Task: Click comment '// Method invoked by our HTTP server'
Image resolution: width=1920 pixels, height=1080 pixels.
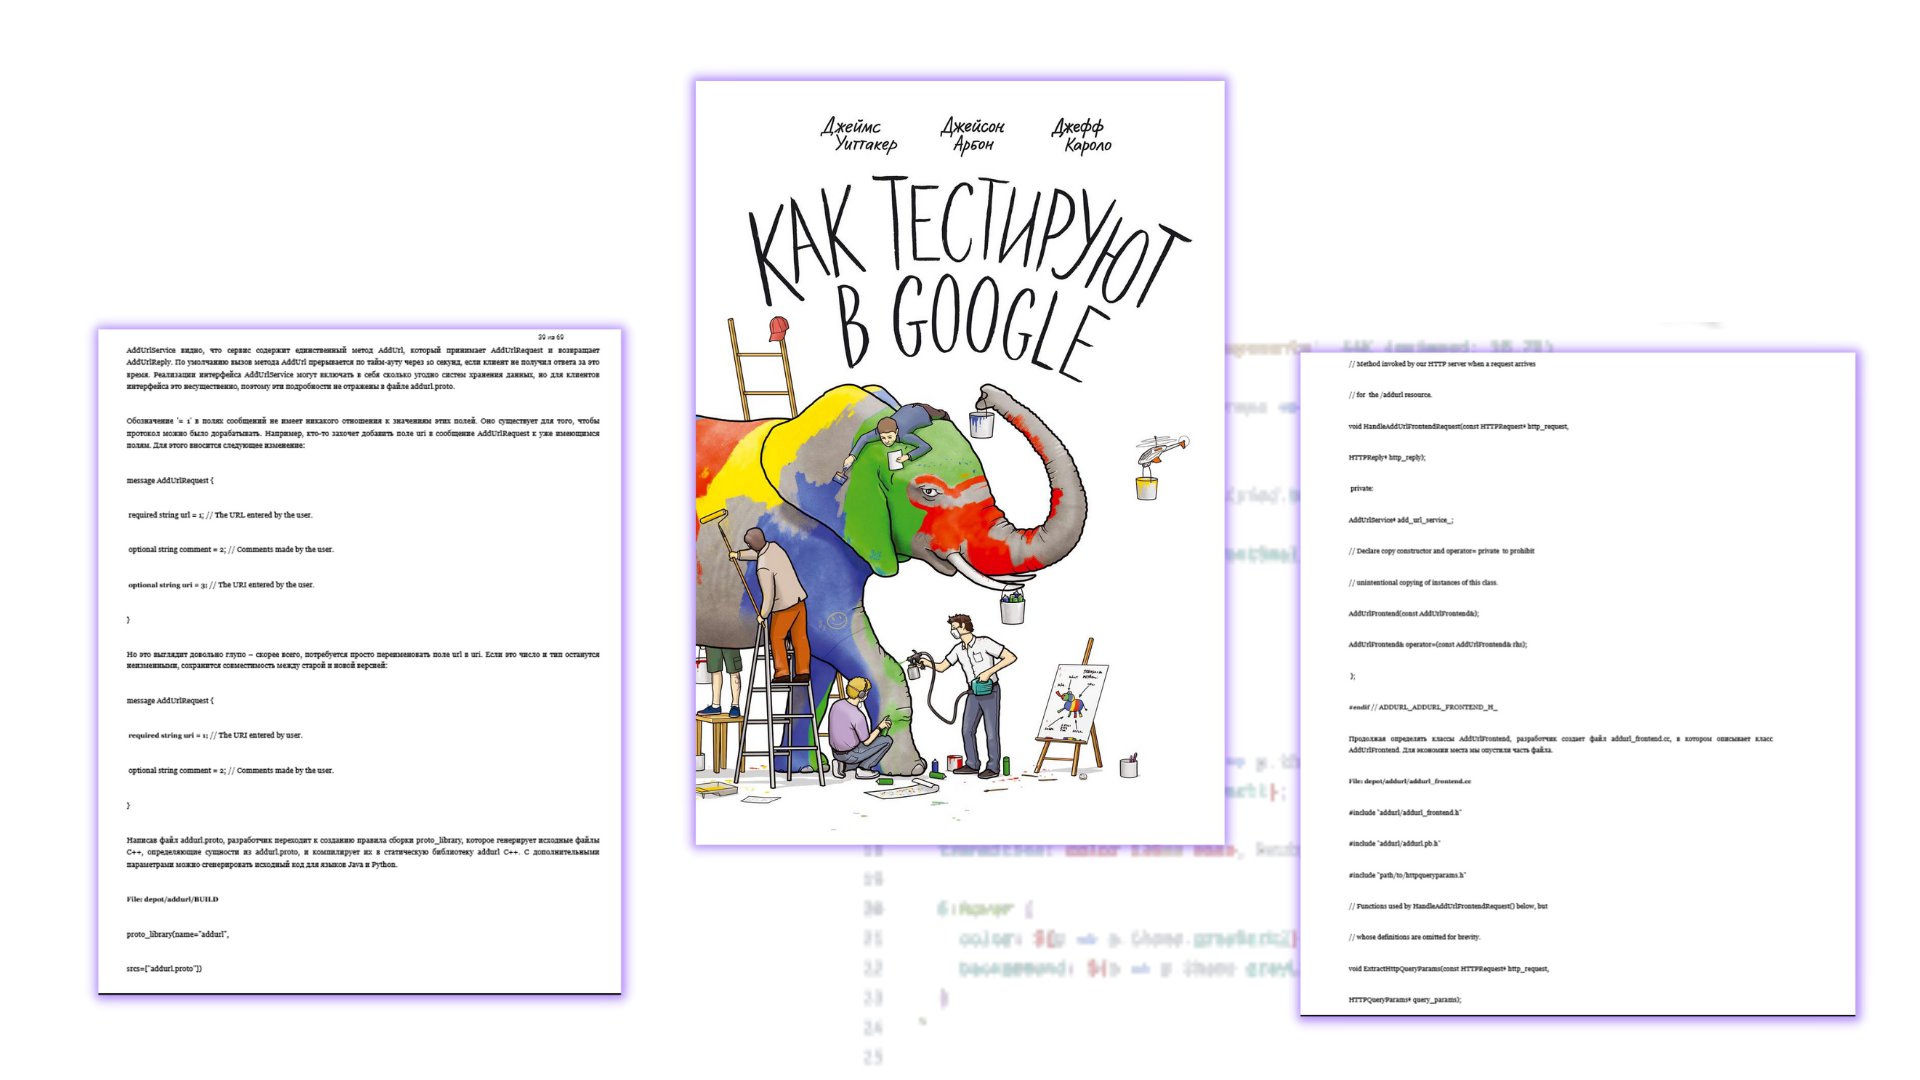Action: 1442,364
